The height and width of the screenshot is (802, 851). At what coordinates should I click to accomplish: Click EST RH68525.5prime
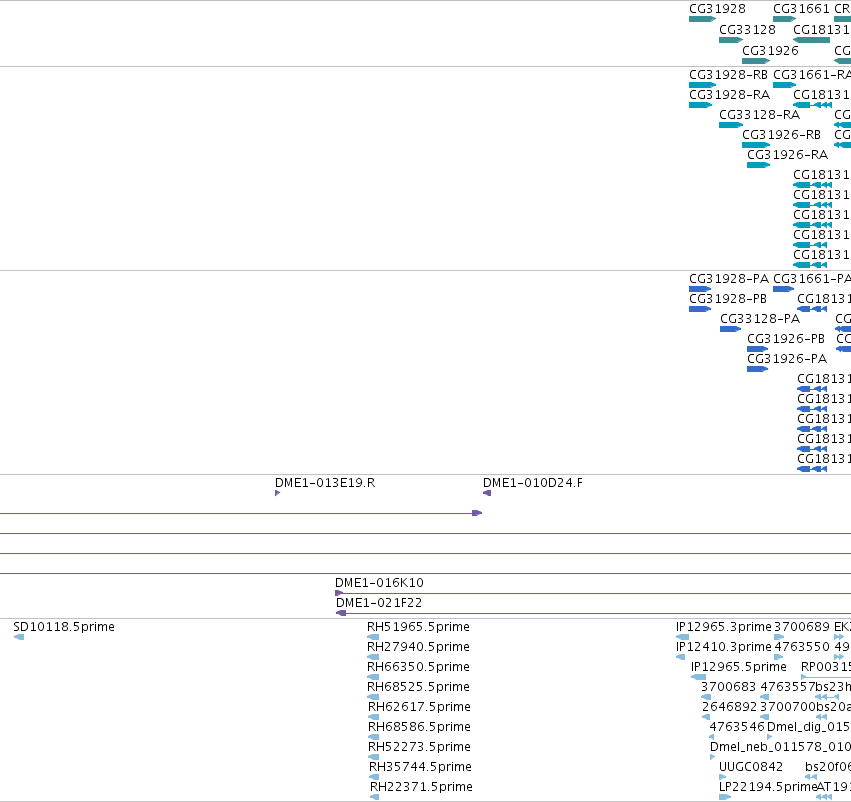(x=373, y=697)
